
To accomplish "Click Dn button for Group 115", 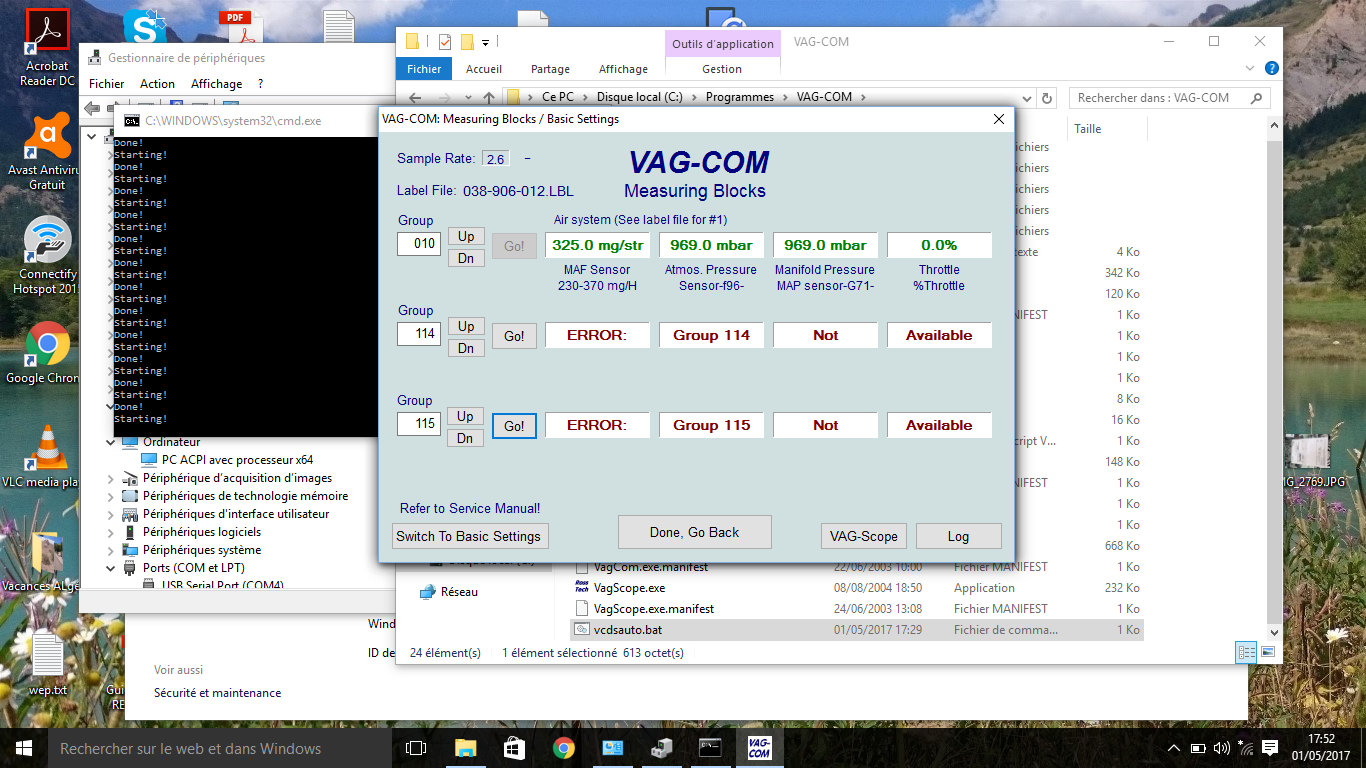I will click(x=466, y=438).
